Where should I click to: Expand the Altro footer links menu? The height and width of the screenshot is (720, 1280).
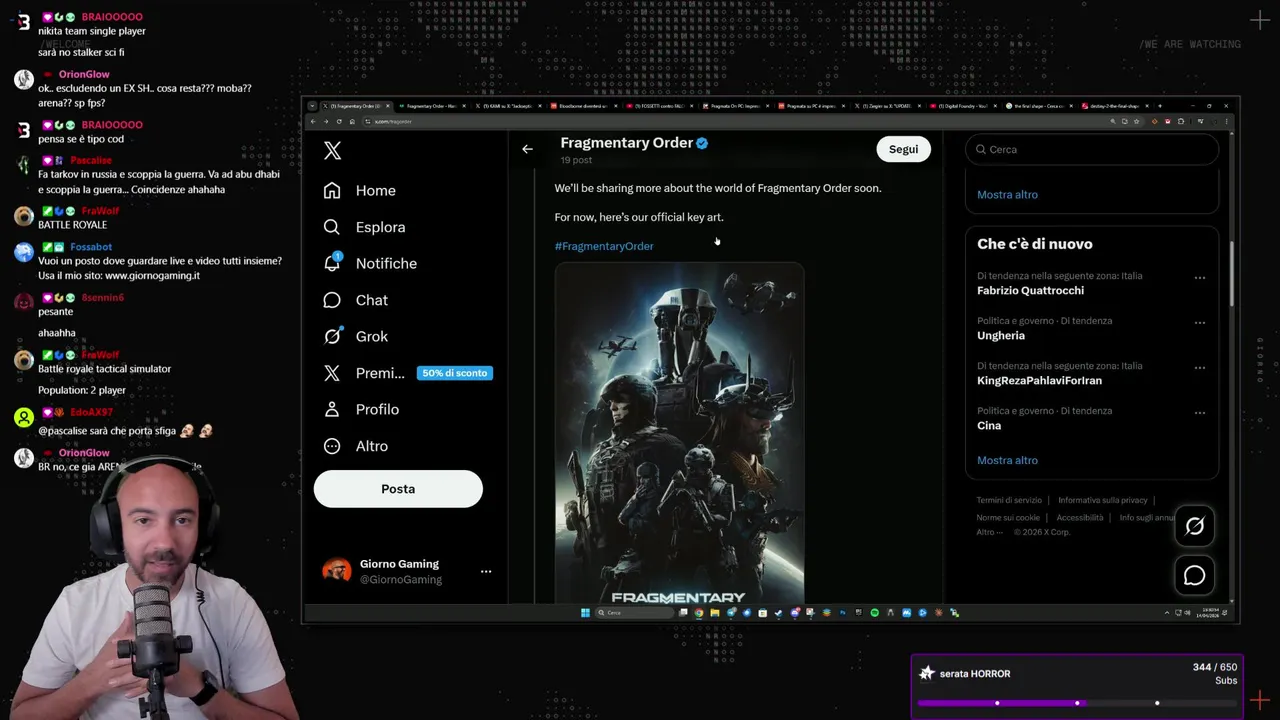989,532
